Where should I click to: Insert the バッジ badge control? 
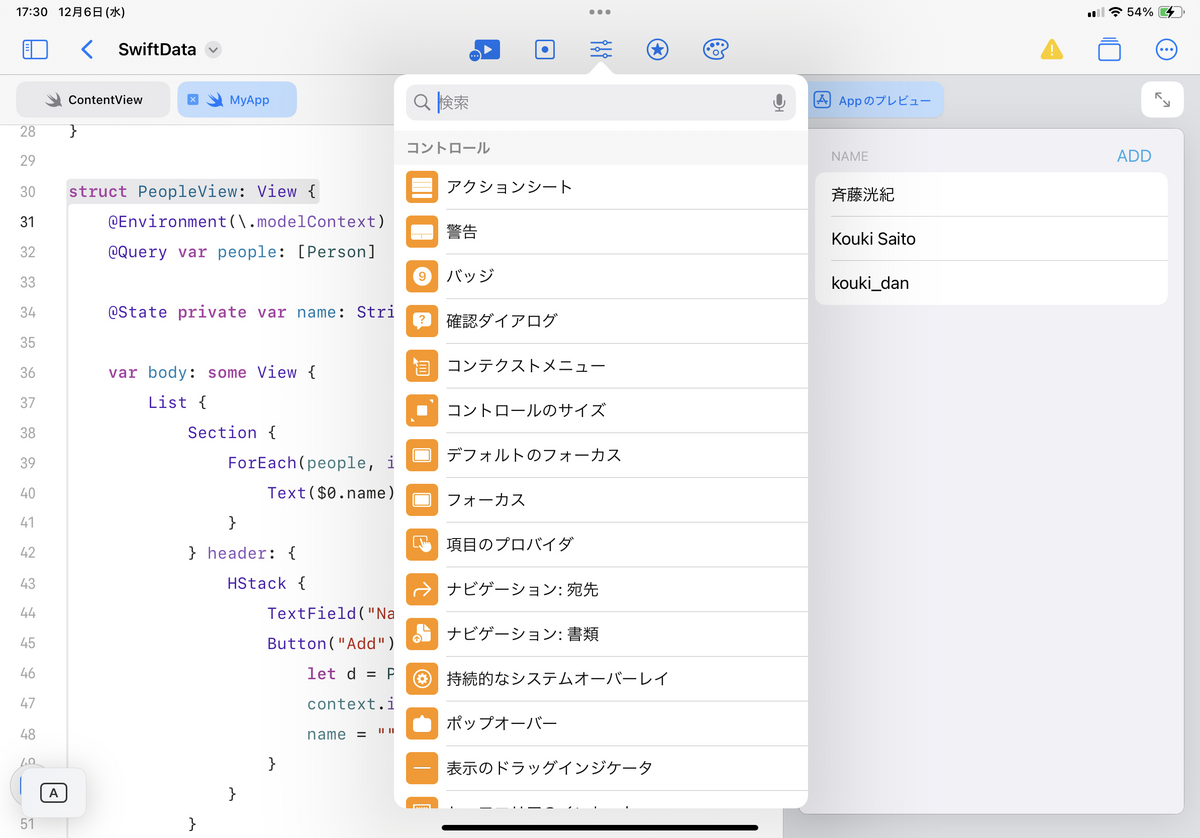click(600, 276)
